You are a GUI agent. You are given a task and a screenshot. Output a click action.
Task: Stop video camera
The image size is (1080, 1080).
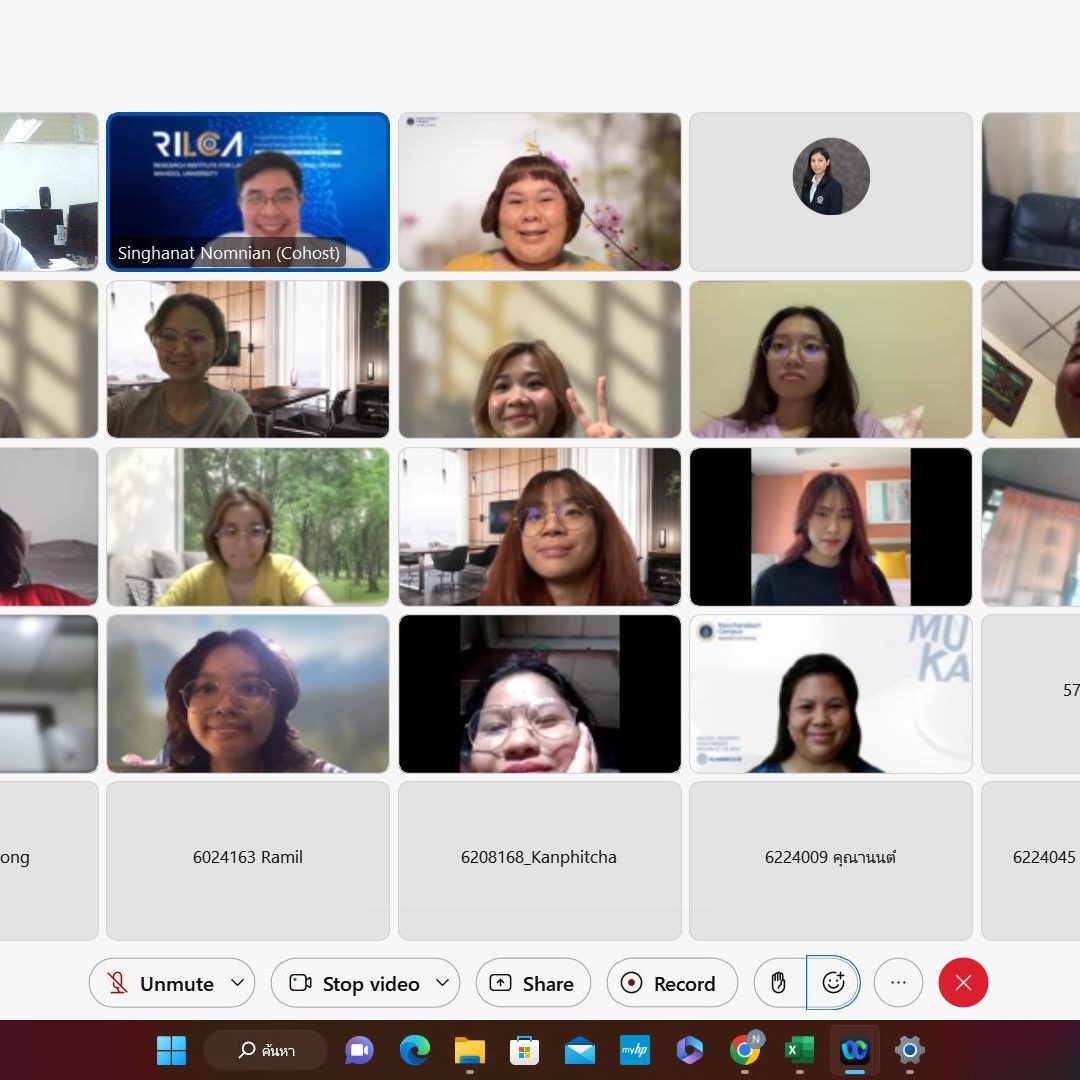click(356, 984)
